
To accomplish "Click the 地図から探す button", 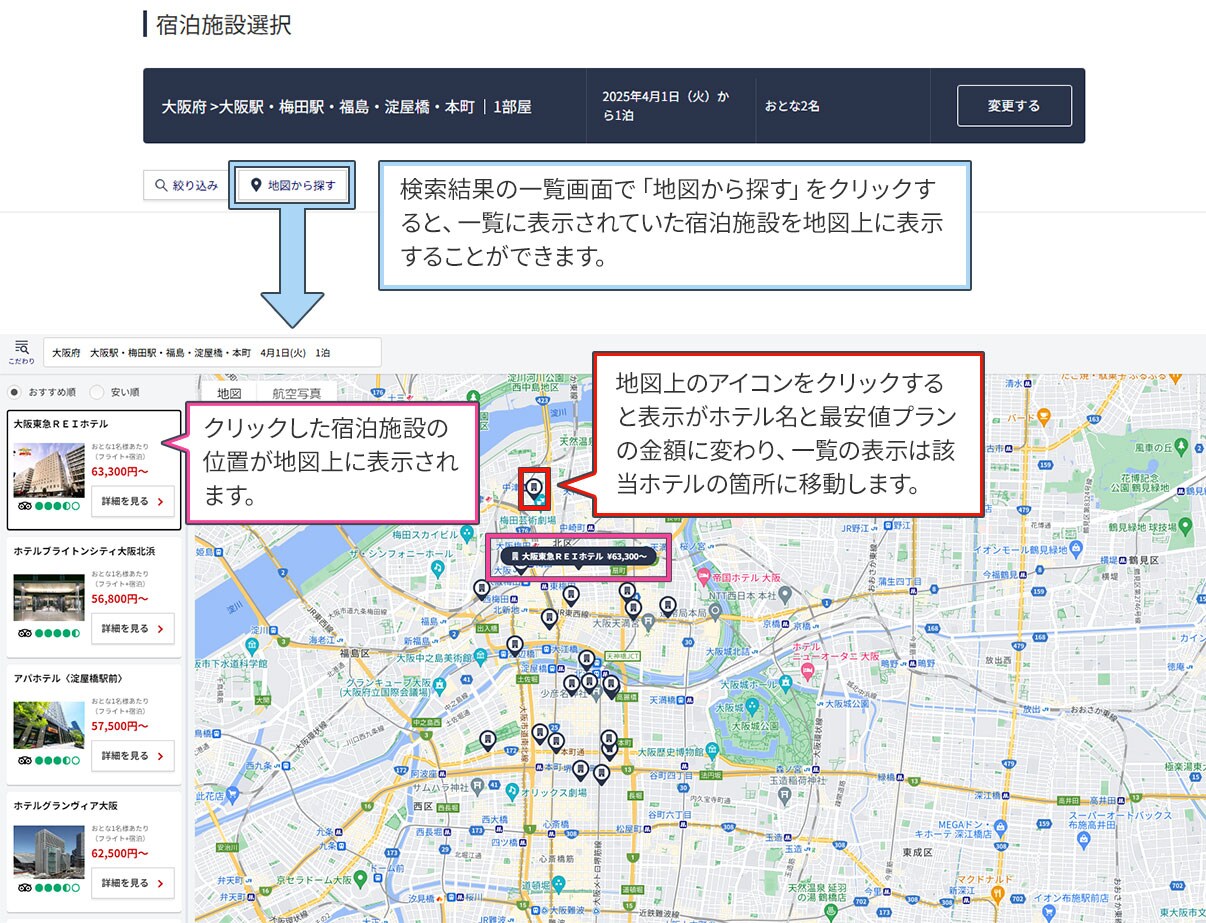I will tap(293, 185).
